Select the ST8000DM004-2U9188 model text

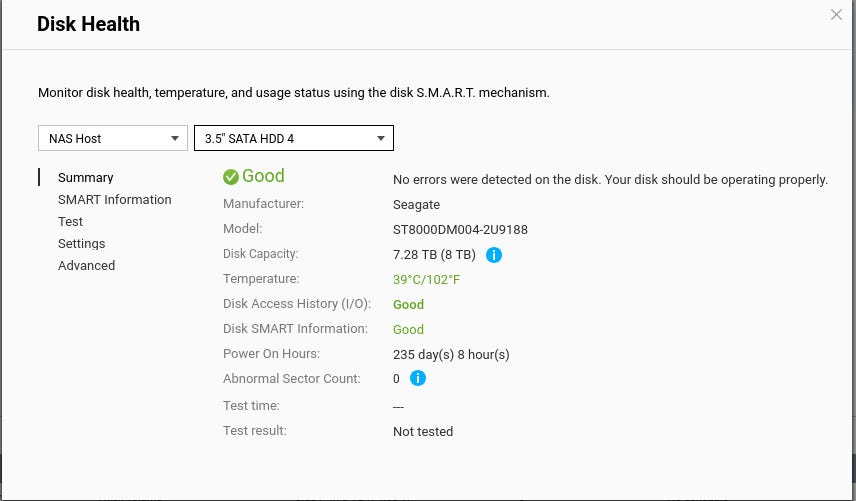[x=460, y=229]
